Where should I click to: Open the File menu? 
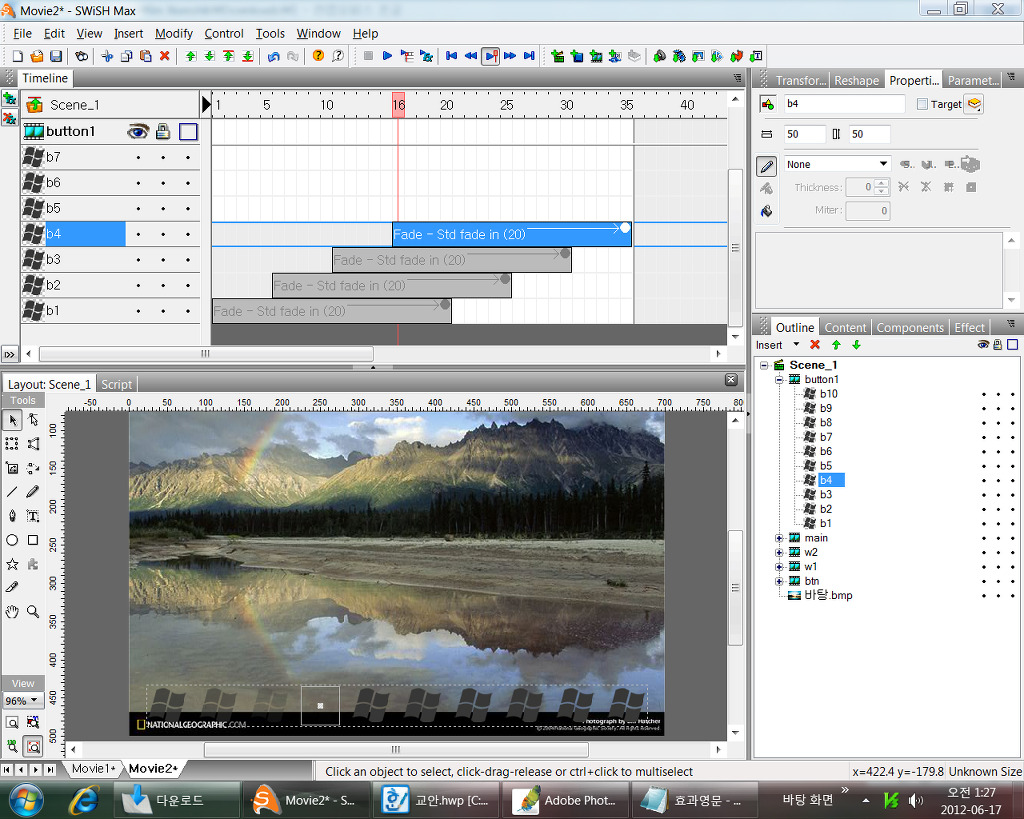coord(22,33)
